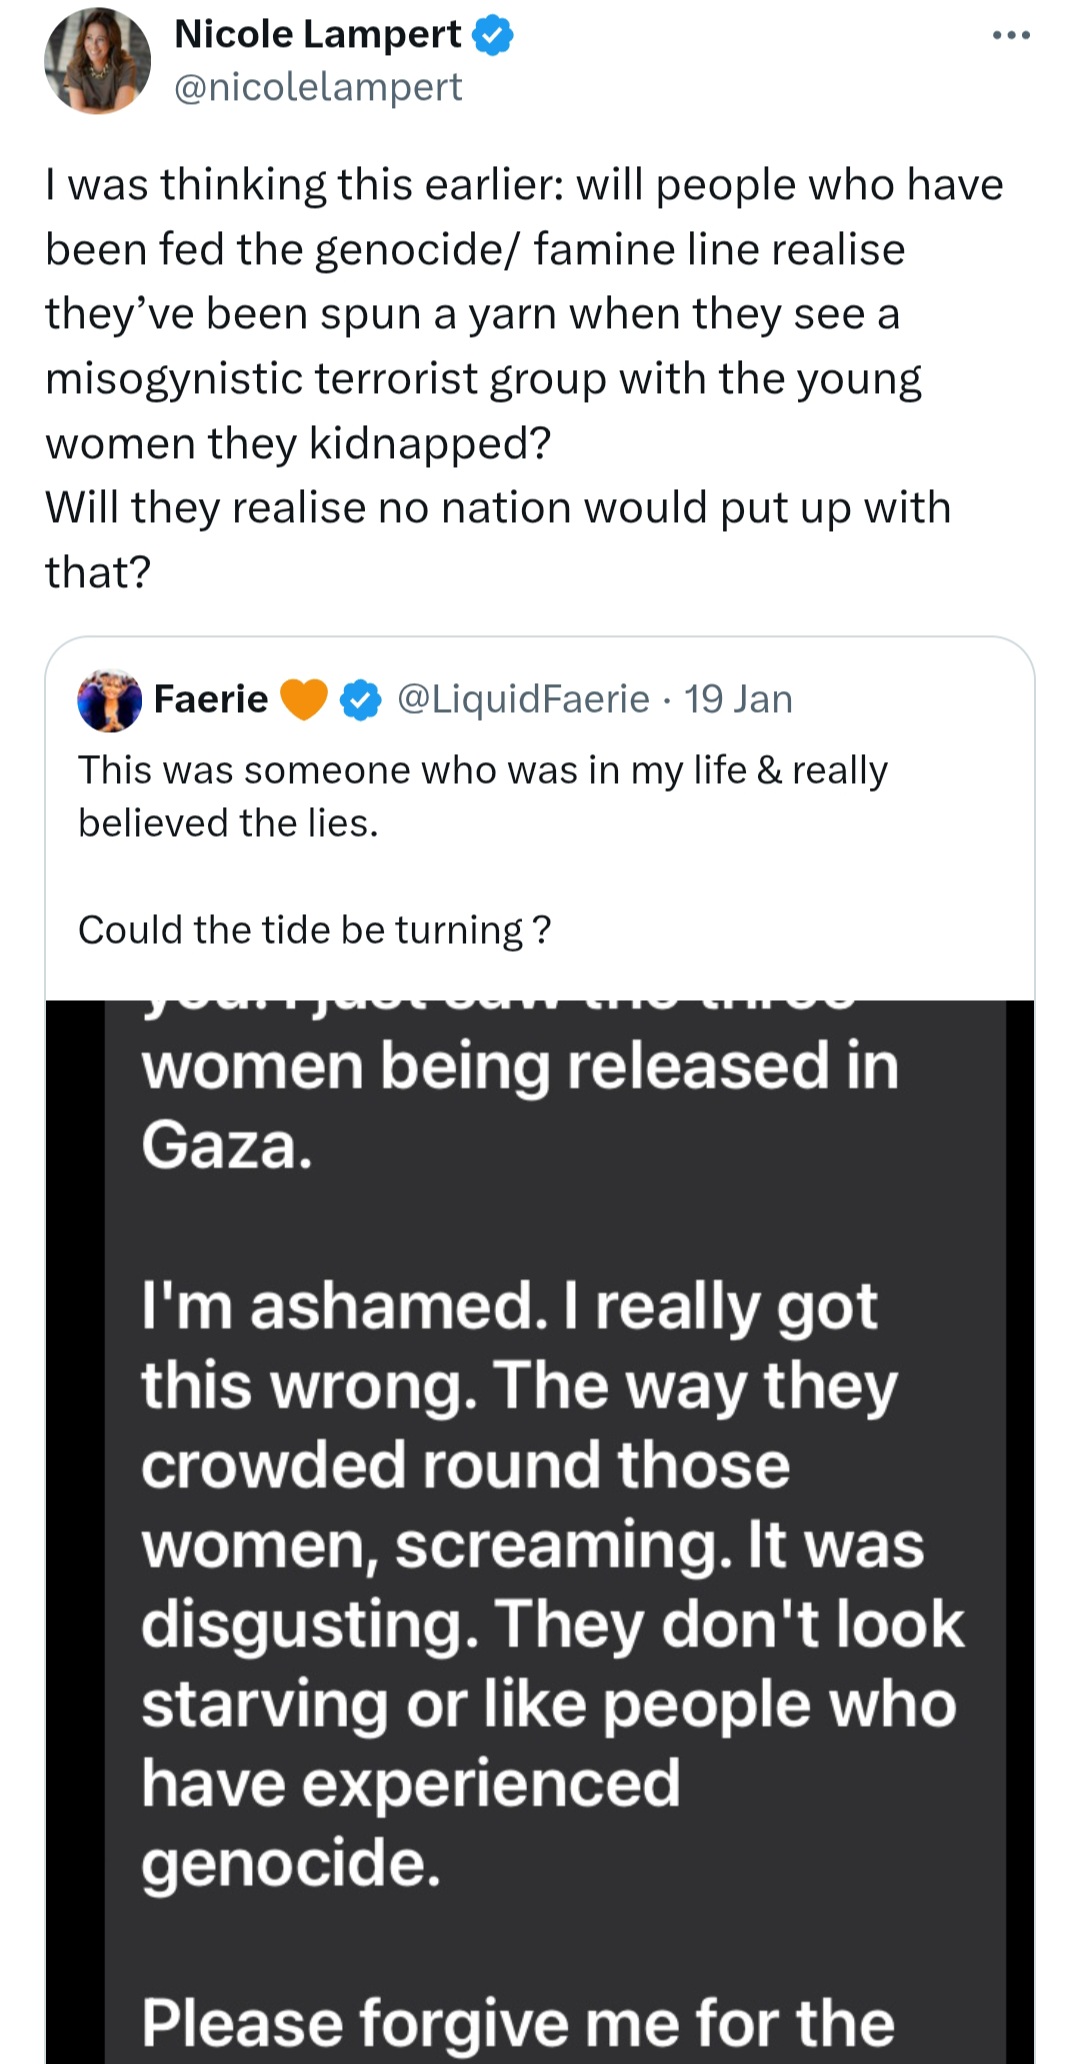
Task: Tap the verified badge next to Faerie
Action: pyautogui.click(x=360, y=700)
